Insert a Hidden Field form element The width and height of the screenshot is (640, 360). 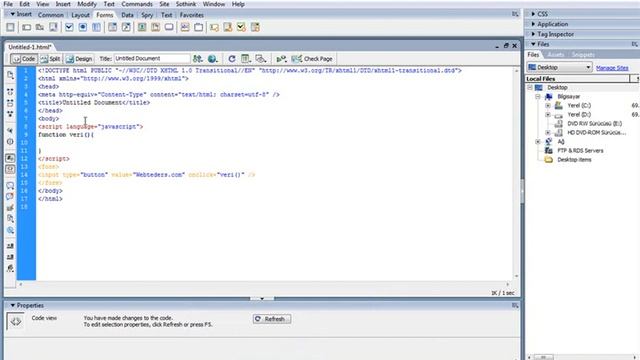[x=40, y=27]
